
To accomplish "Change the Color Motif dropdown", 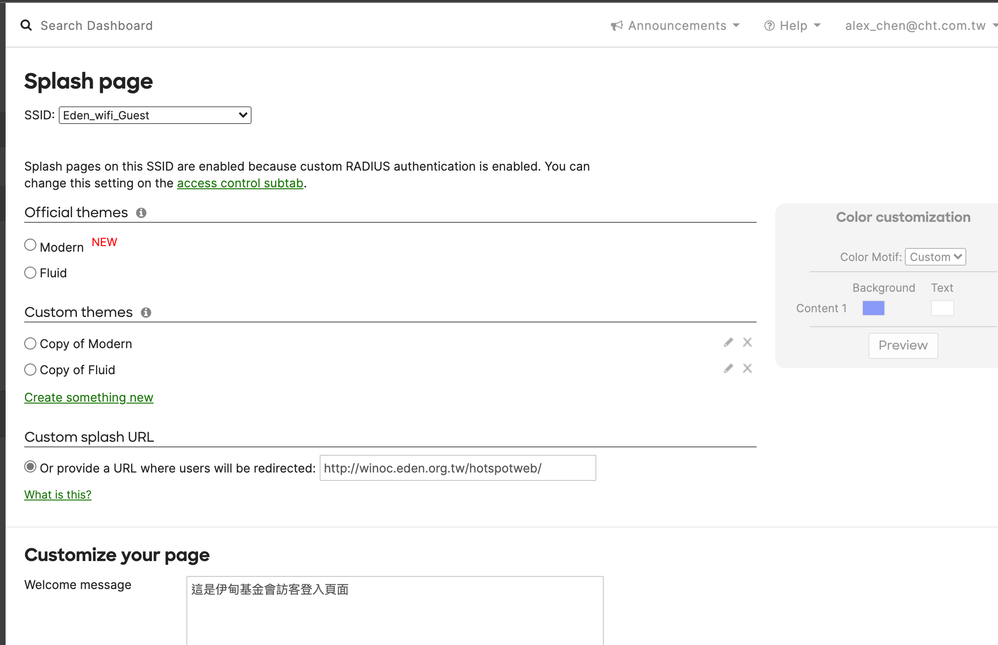I will pyautogui.click(x=935, y=256).
